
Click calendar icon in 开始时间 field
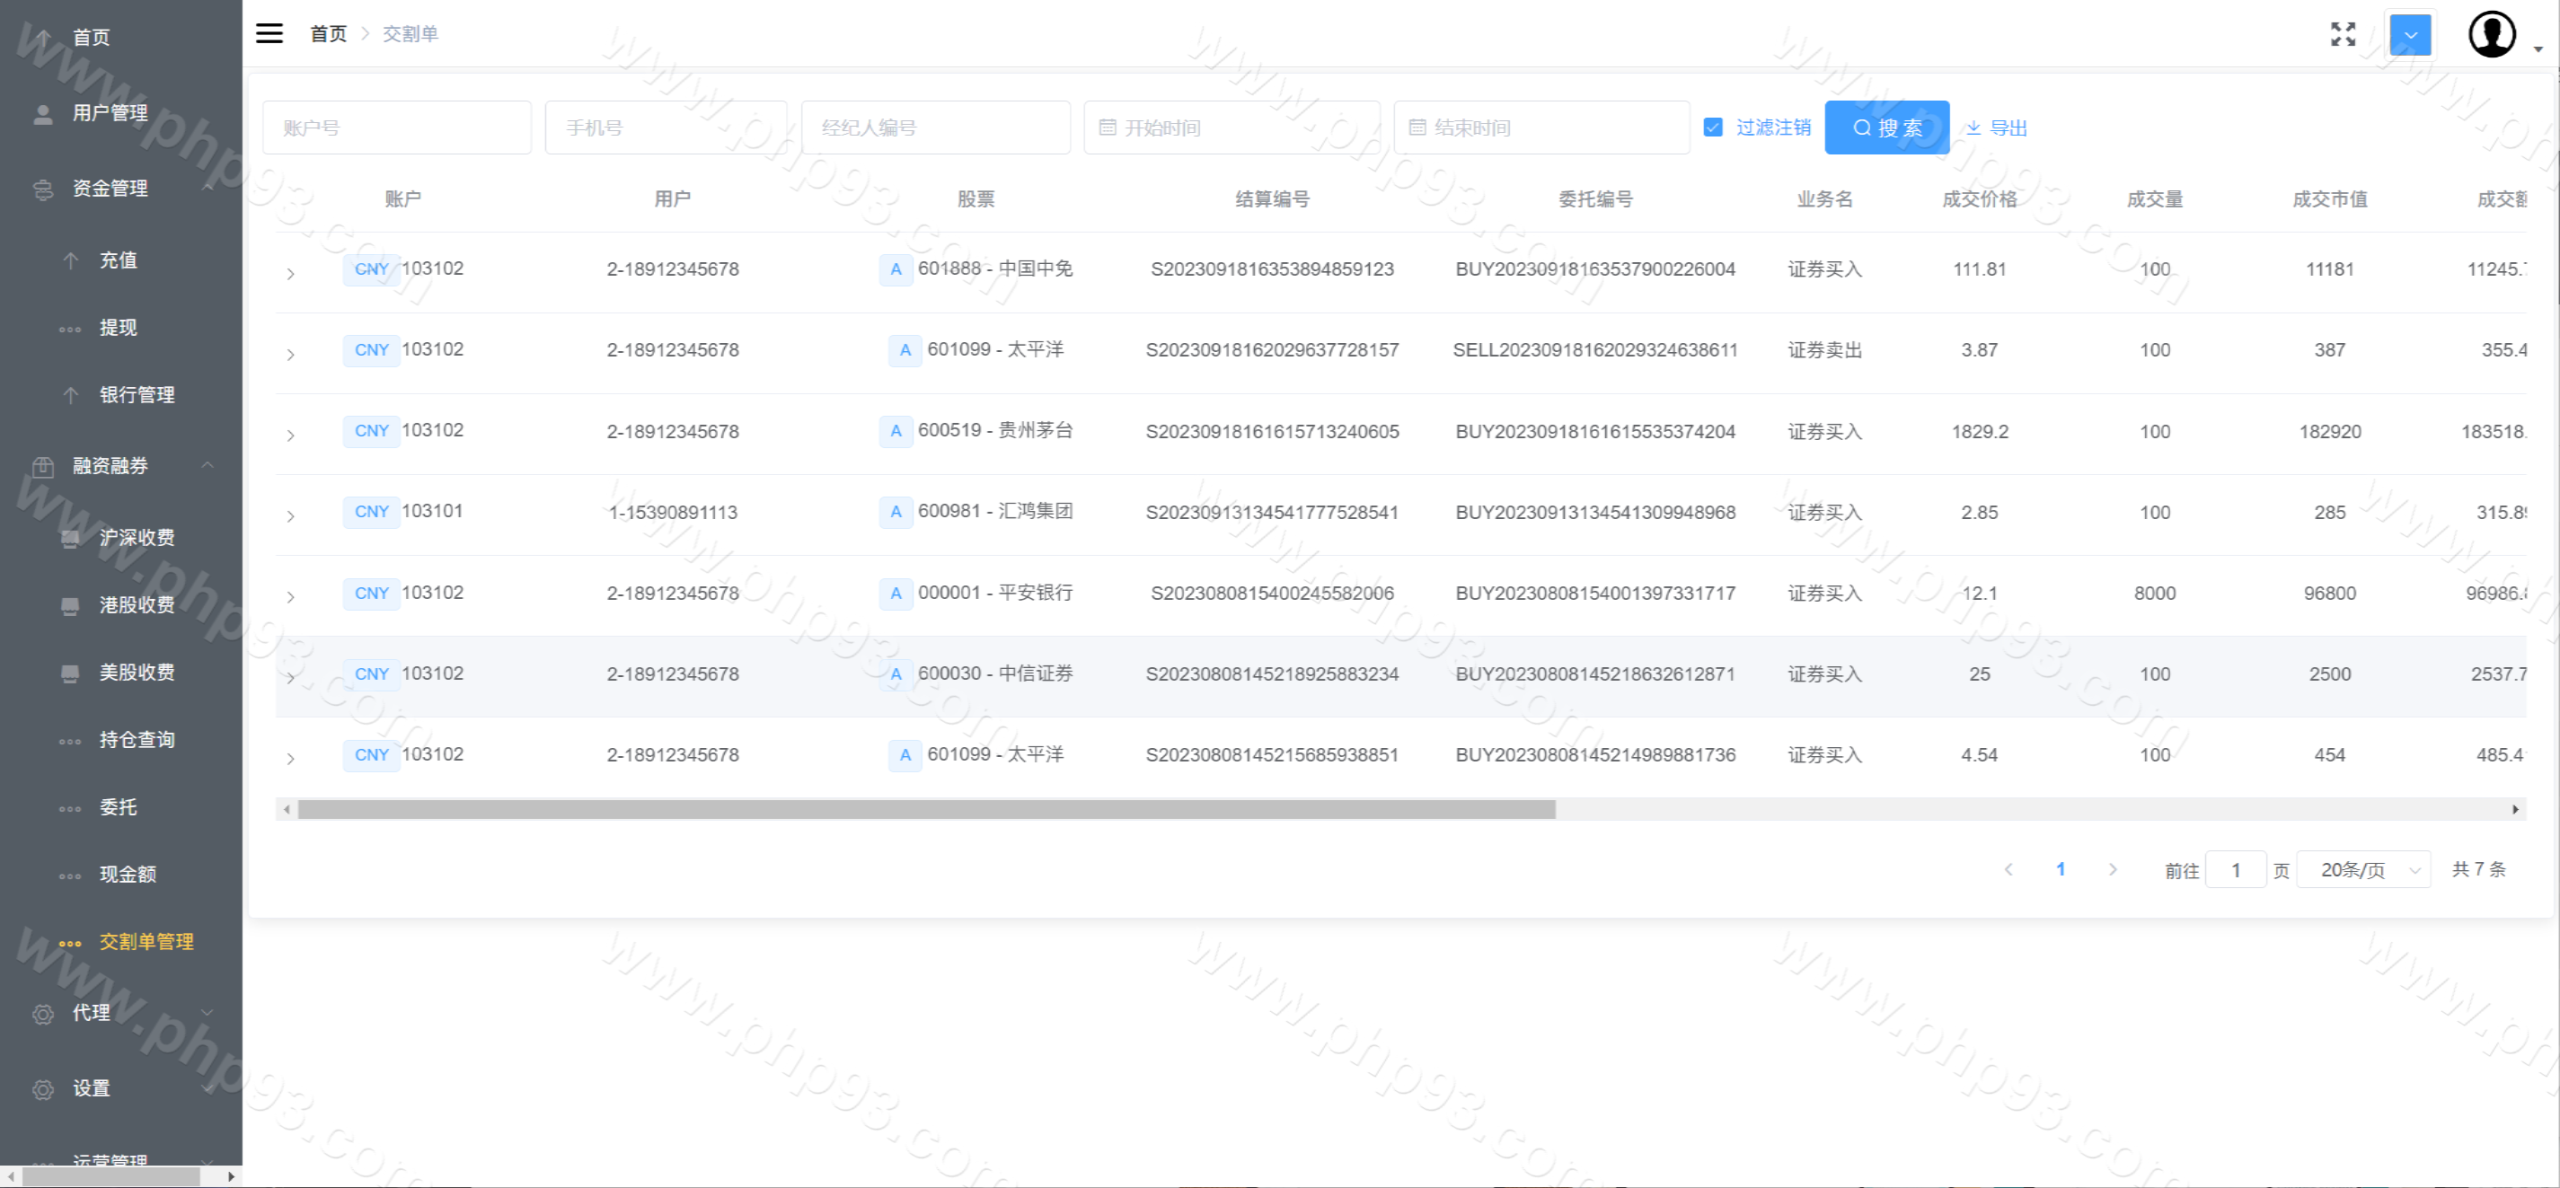tap(1107, 128)
